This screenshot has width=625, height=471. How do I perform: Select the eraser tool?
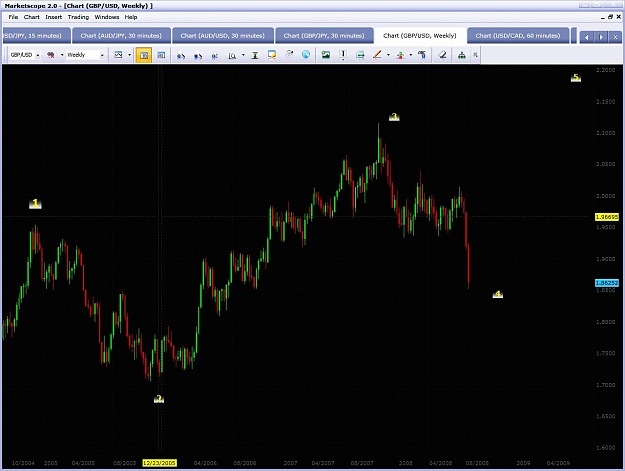tap(442, 55)
